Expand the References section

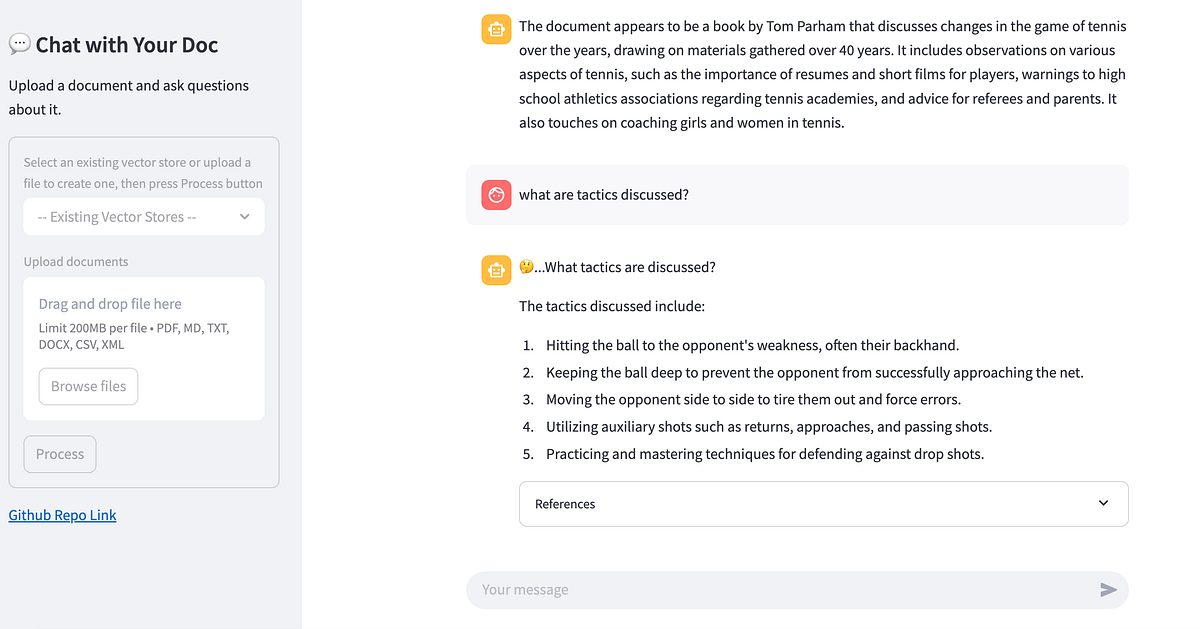(x=823, y=503)
